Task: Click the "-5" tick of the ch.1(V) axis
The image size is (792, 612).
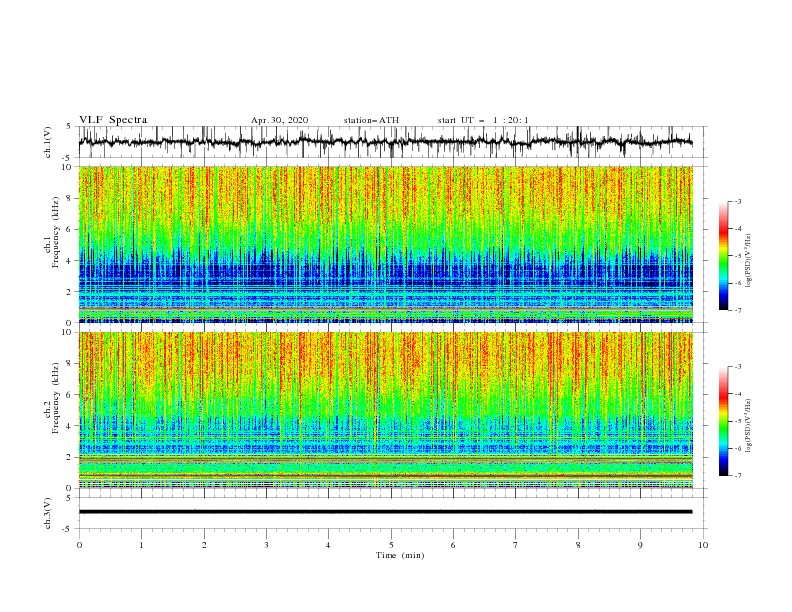Action: (x=68, y=158)
